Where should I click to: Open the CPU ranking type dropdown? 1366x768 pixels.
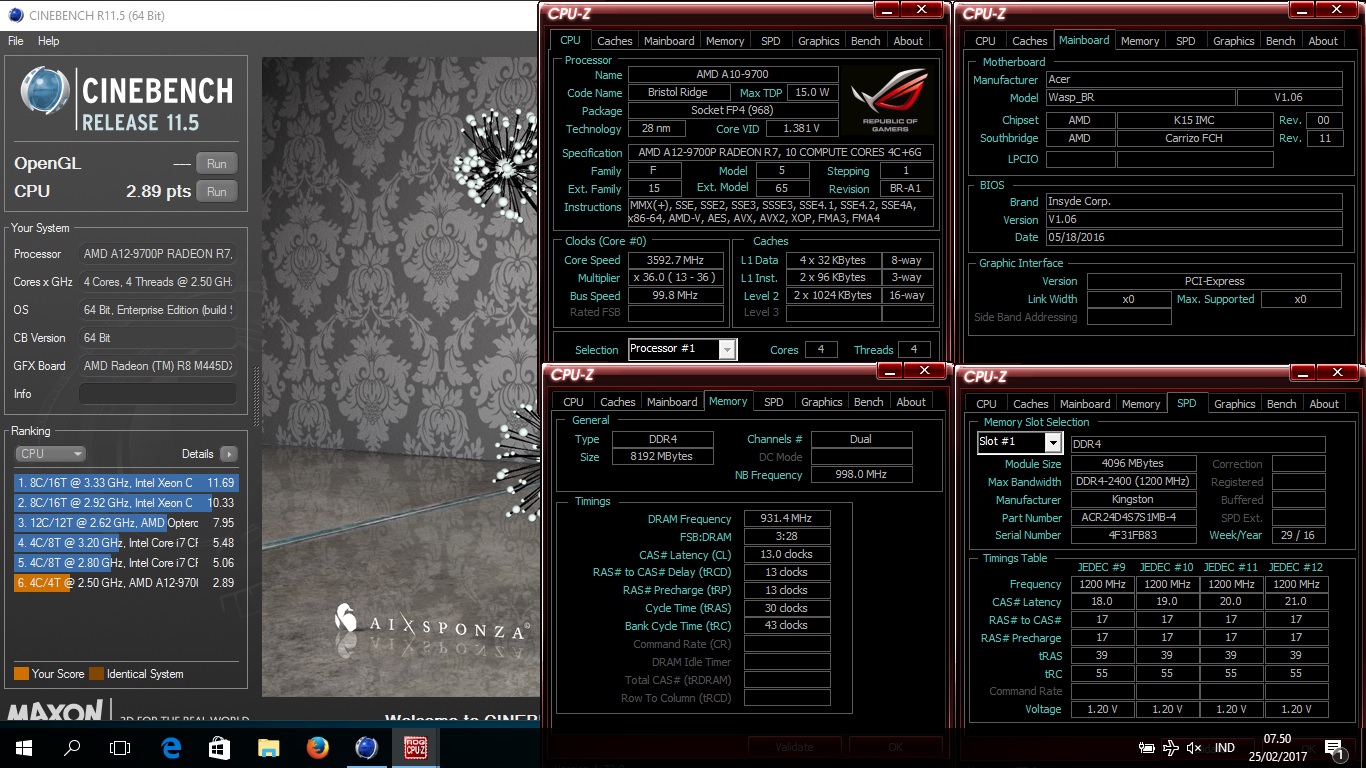click(x=50, y=453)
